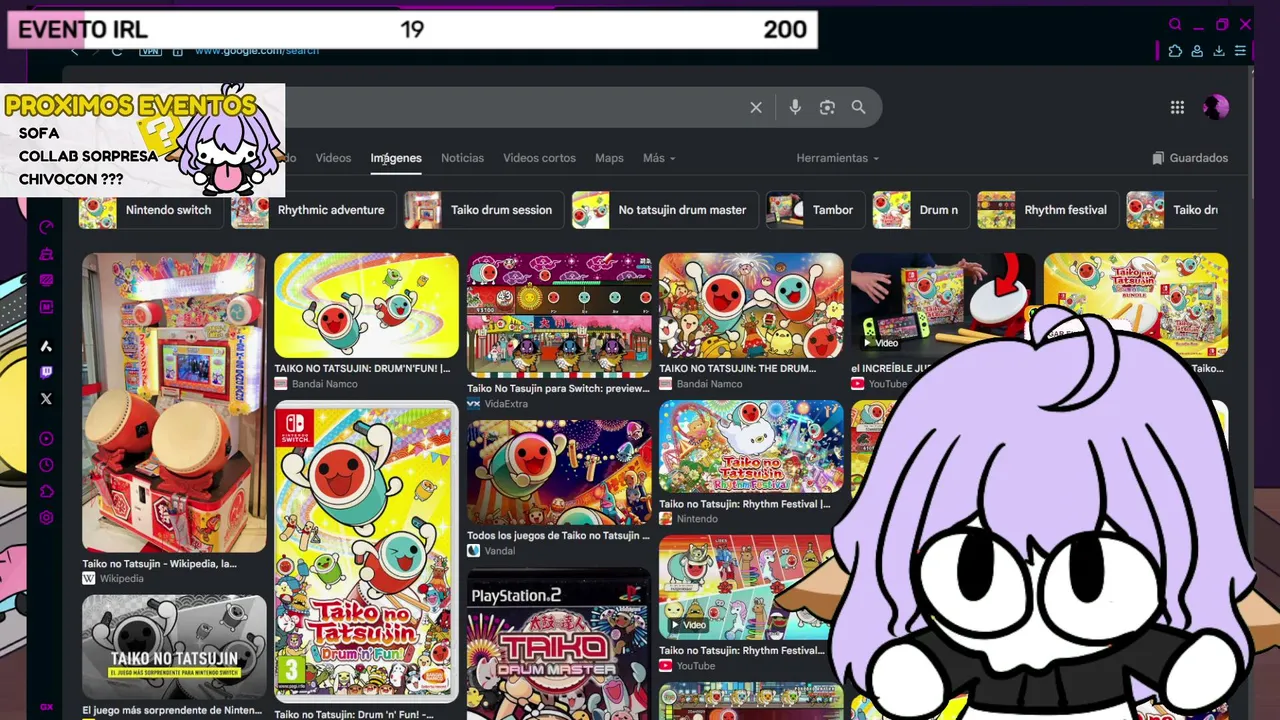
Task: Open the Drum'n'Fun Switch box cover image
Action: click(366, 552)
